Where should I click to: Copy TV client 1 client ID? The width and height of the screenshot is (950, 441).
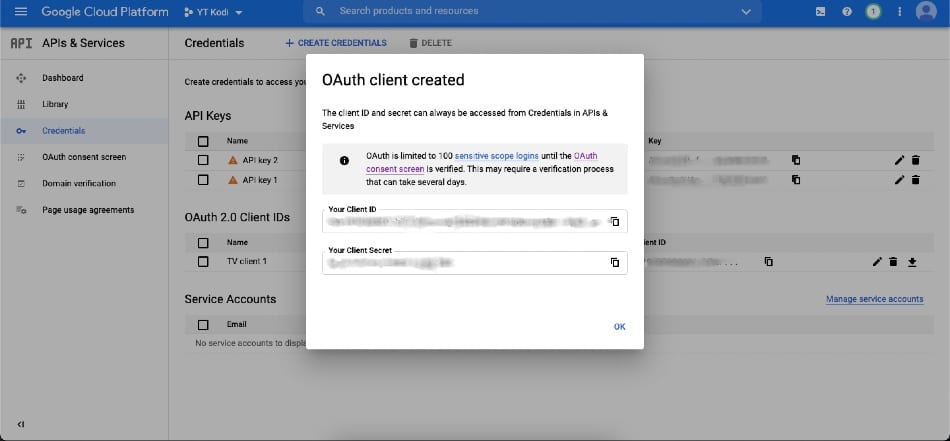point(768,262)
